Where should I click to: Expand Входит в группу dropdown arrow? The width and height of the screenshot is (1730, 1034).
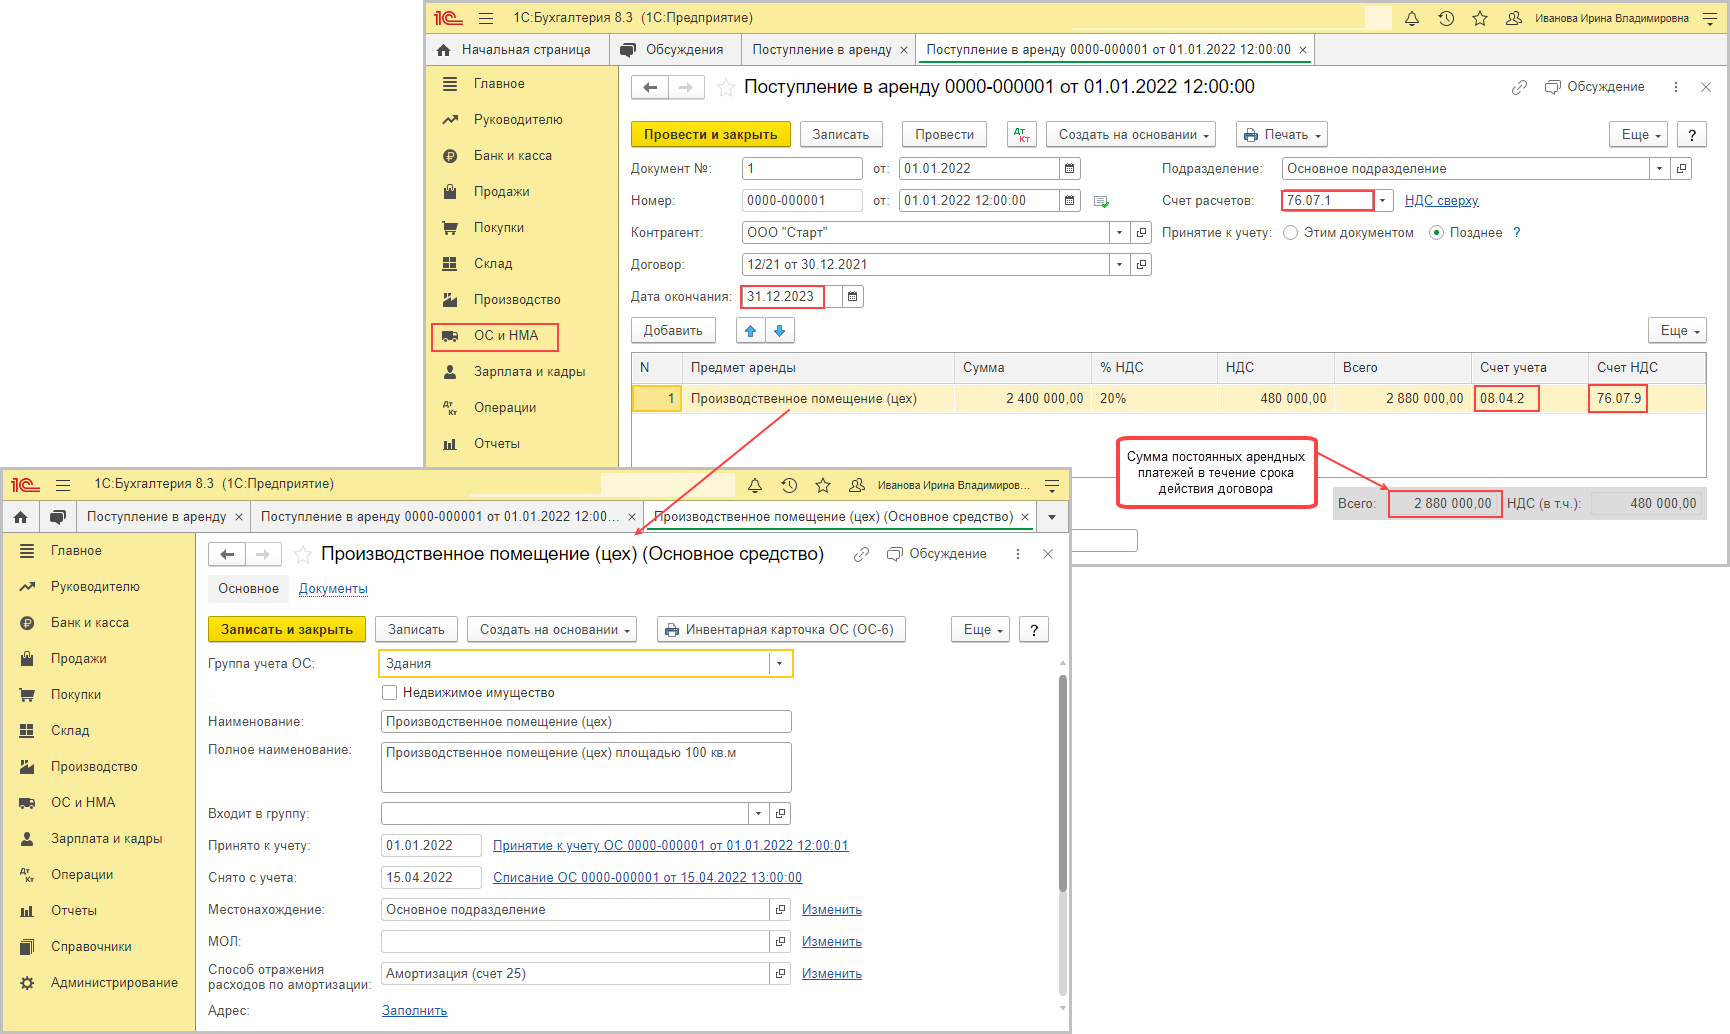pyautogui.click(x=758, y=814)
